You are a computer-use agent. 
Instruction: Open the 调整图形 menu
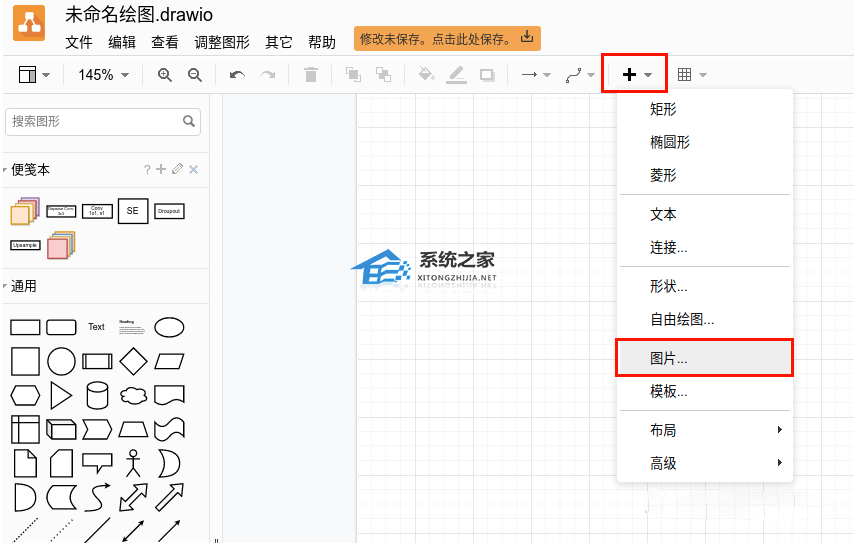222,42
